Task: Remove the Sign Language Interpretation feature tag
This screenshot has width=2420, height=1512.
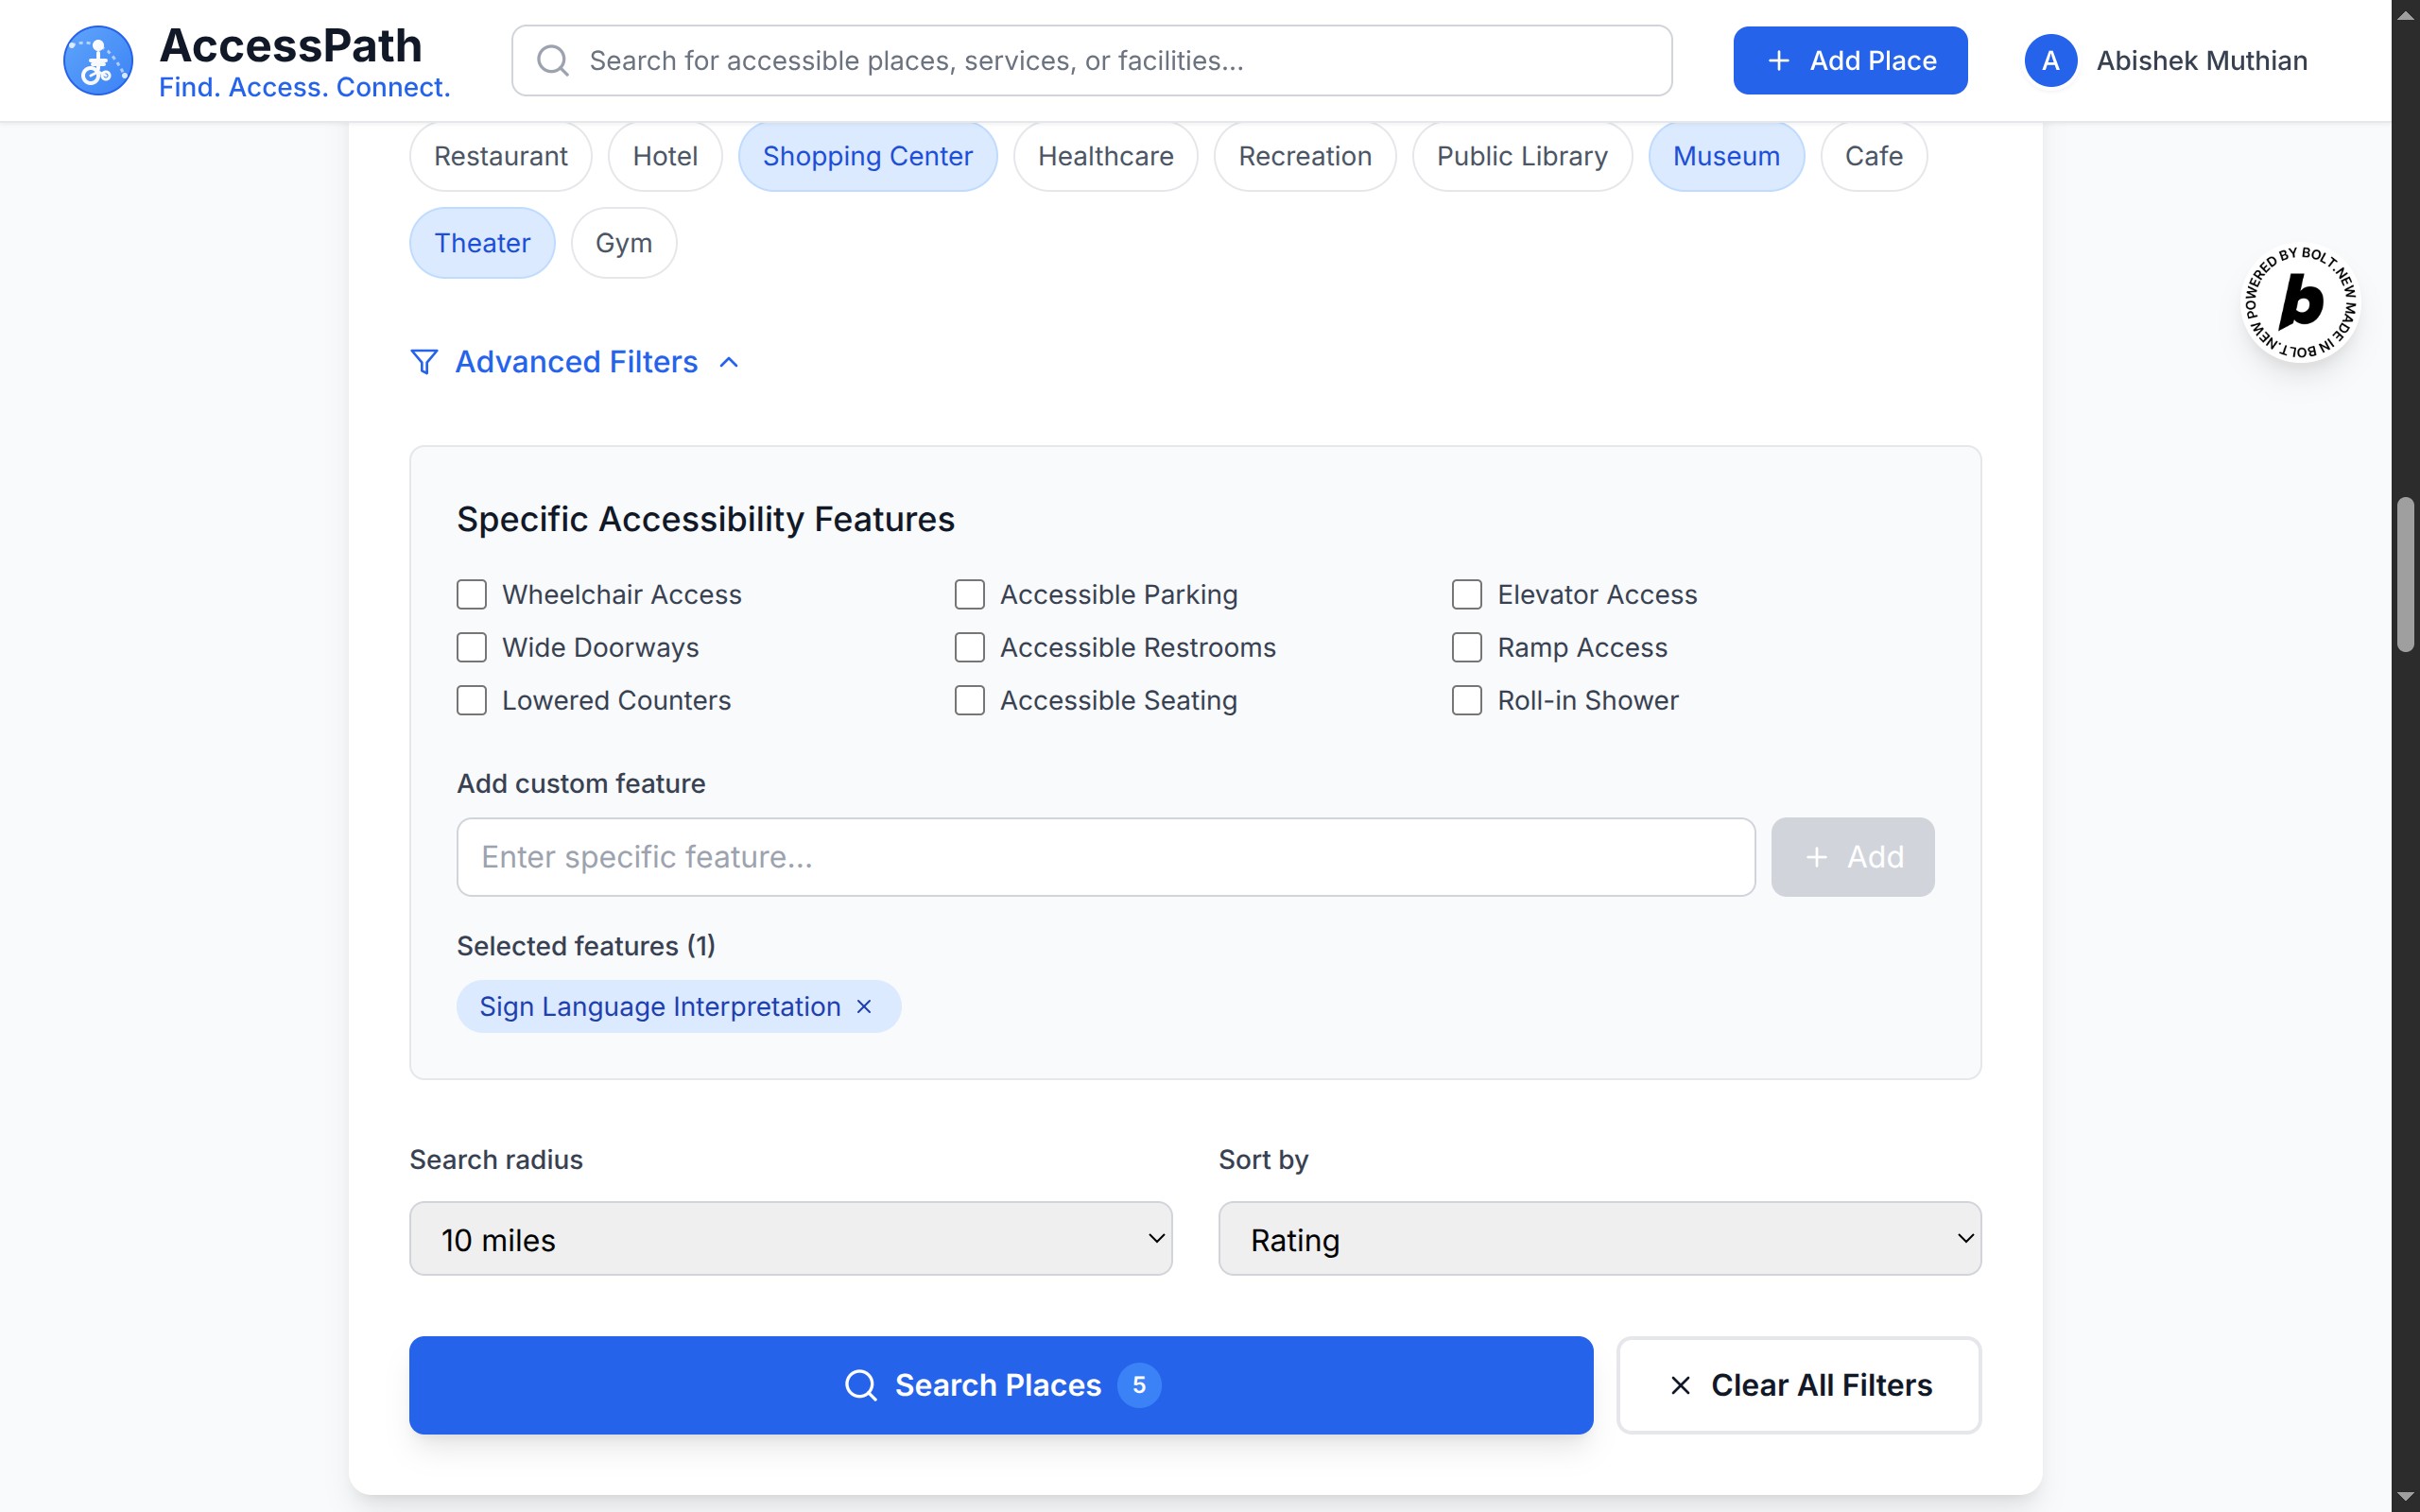Action: (865, 1007)
